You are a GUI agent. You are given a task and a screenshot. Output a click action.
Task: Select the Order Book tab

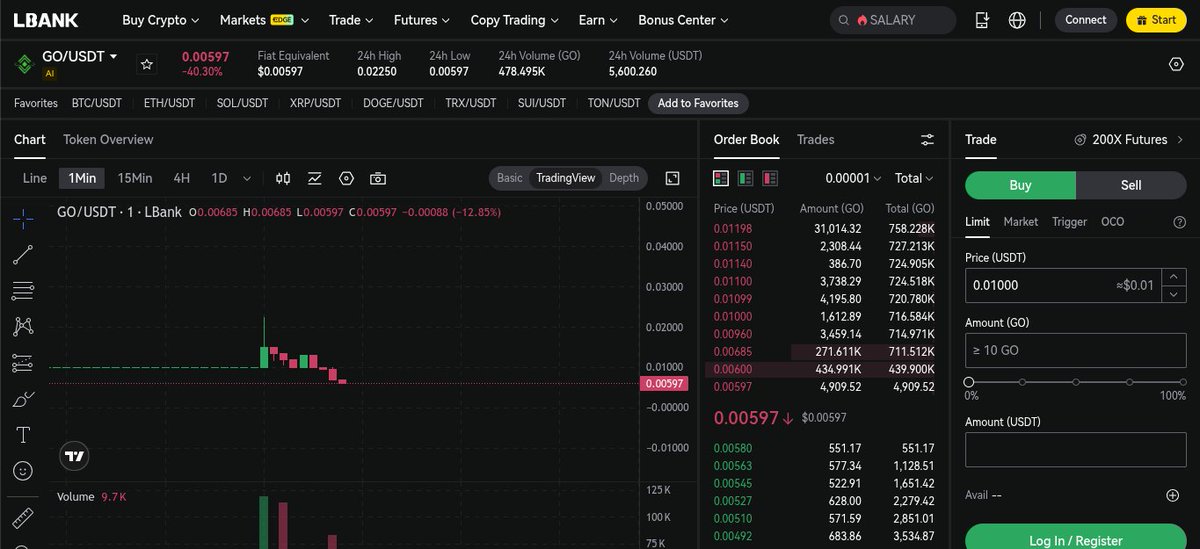[746, 140]
